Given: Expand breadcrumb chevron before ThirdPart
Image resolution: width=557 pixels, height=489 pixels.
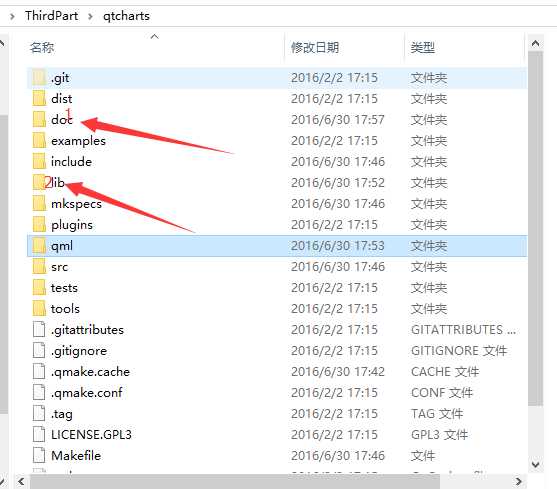Looking at the screenshot, I should tap(12, 16).
